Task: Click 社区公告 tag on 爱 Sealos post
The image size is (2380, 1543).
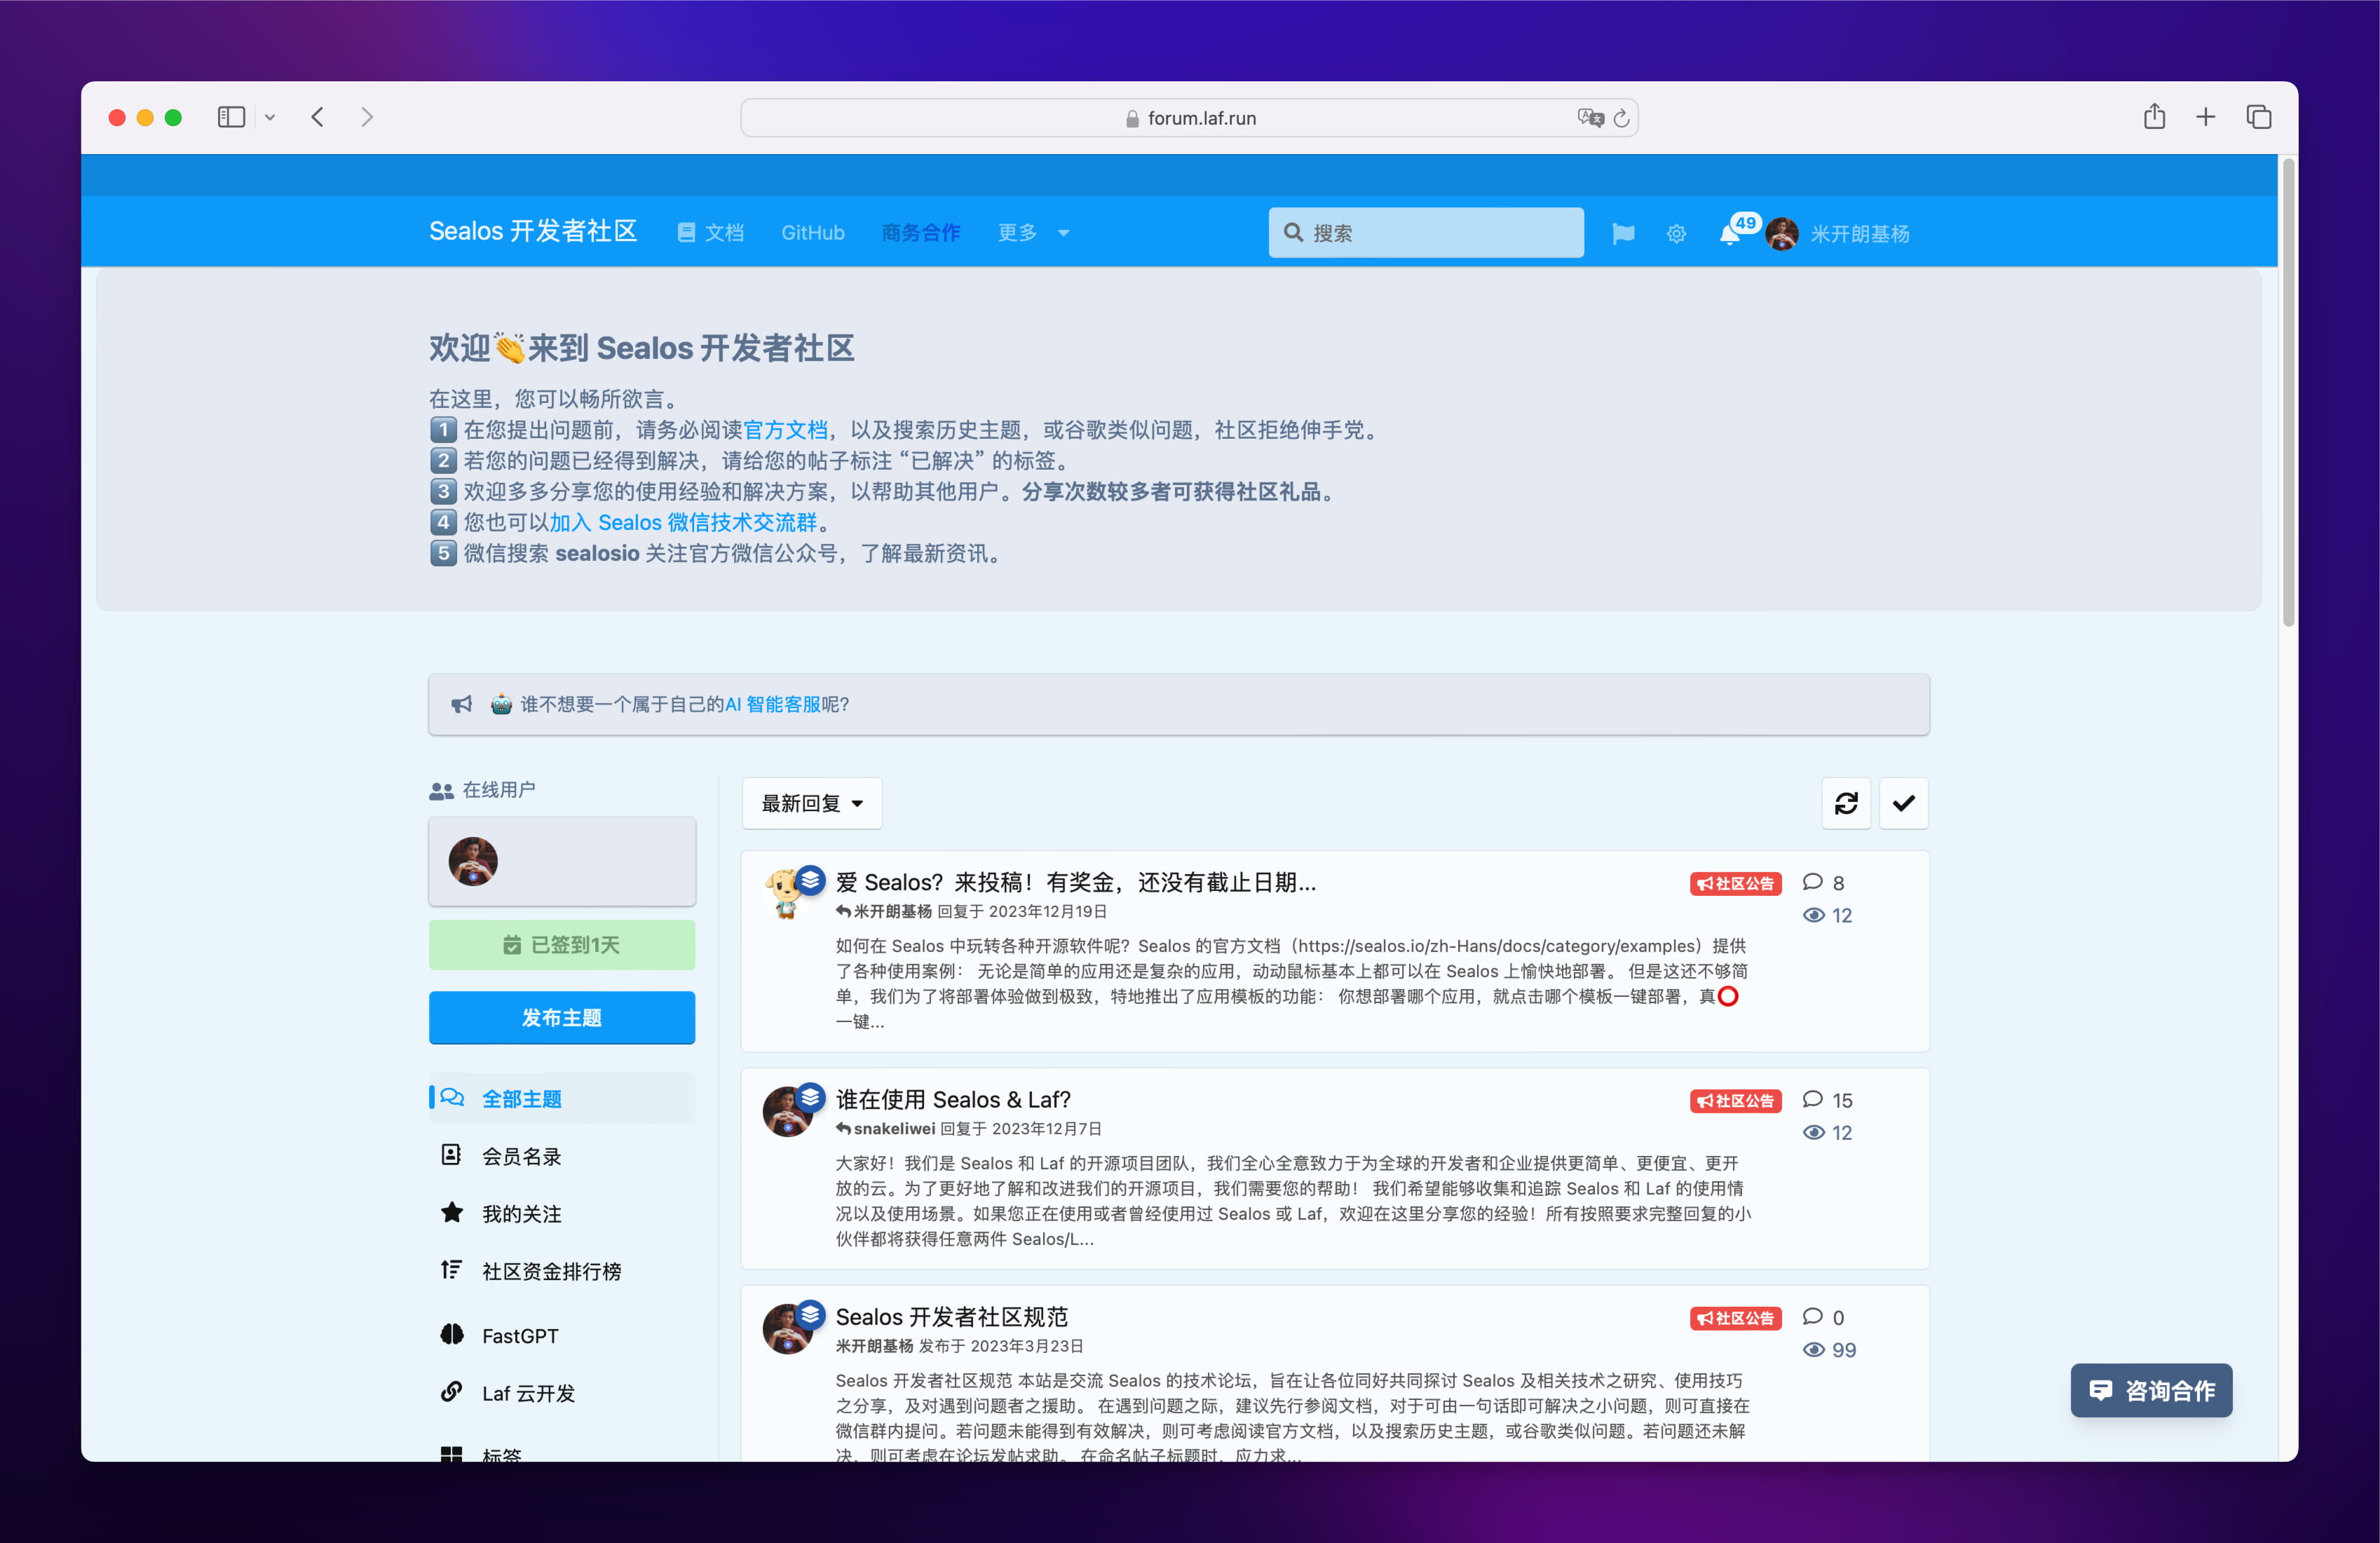Action: 1736,883
